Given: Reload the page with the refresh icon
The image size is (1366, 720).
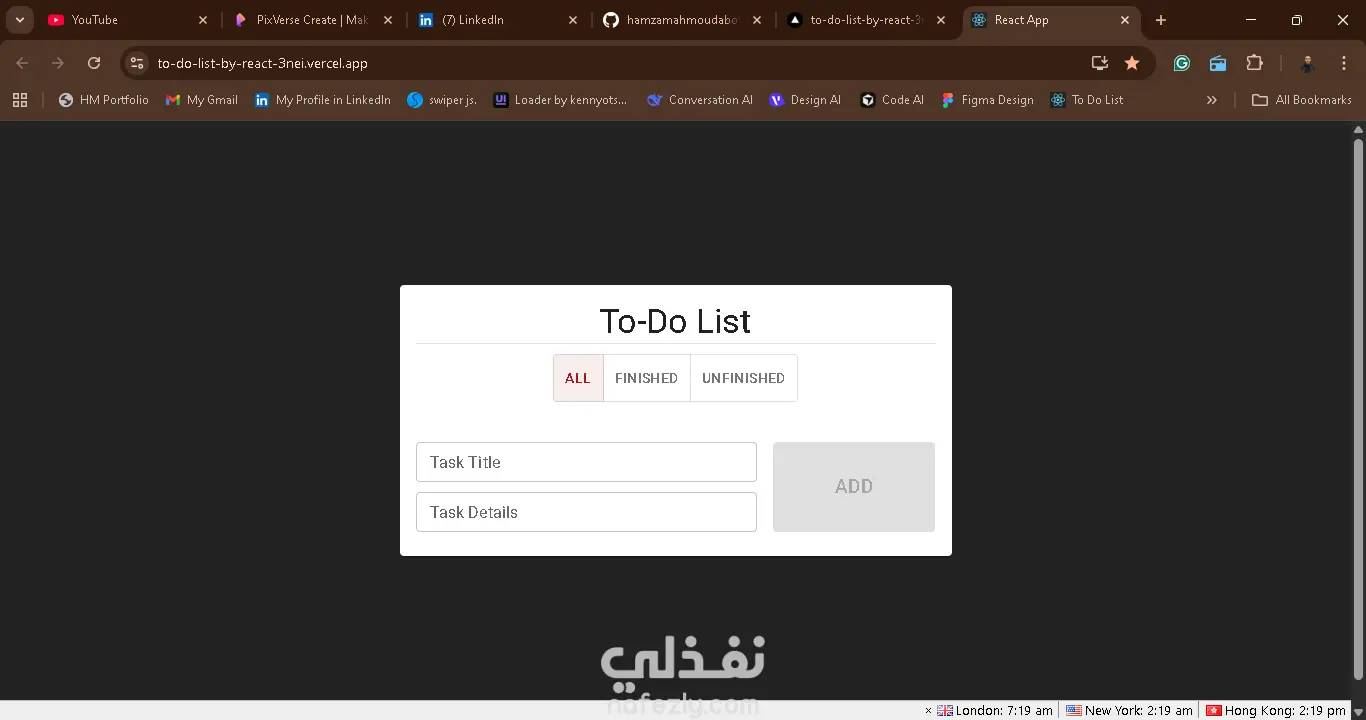Looking at the screenshot, I should [x=94, y=63].
